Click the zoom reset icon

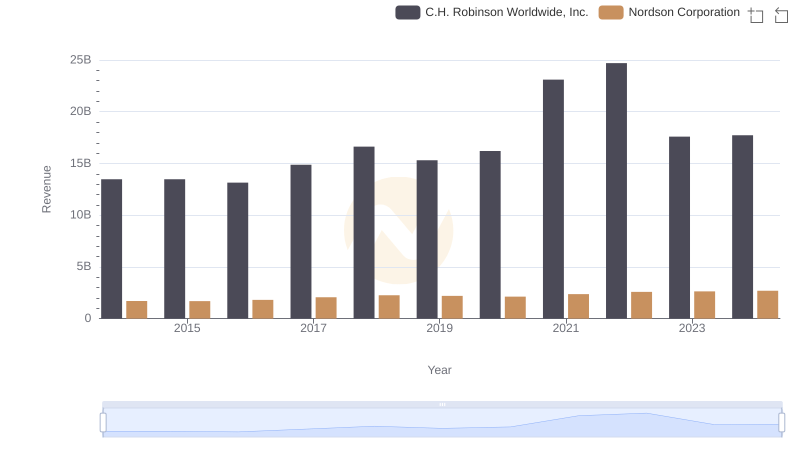pyautogui.click(x=781, y=15)
